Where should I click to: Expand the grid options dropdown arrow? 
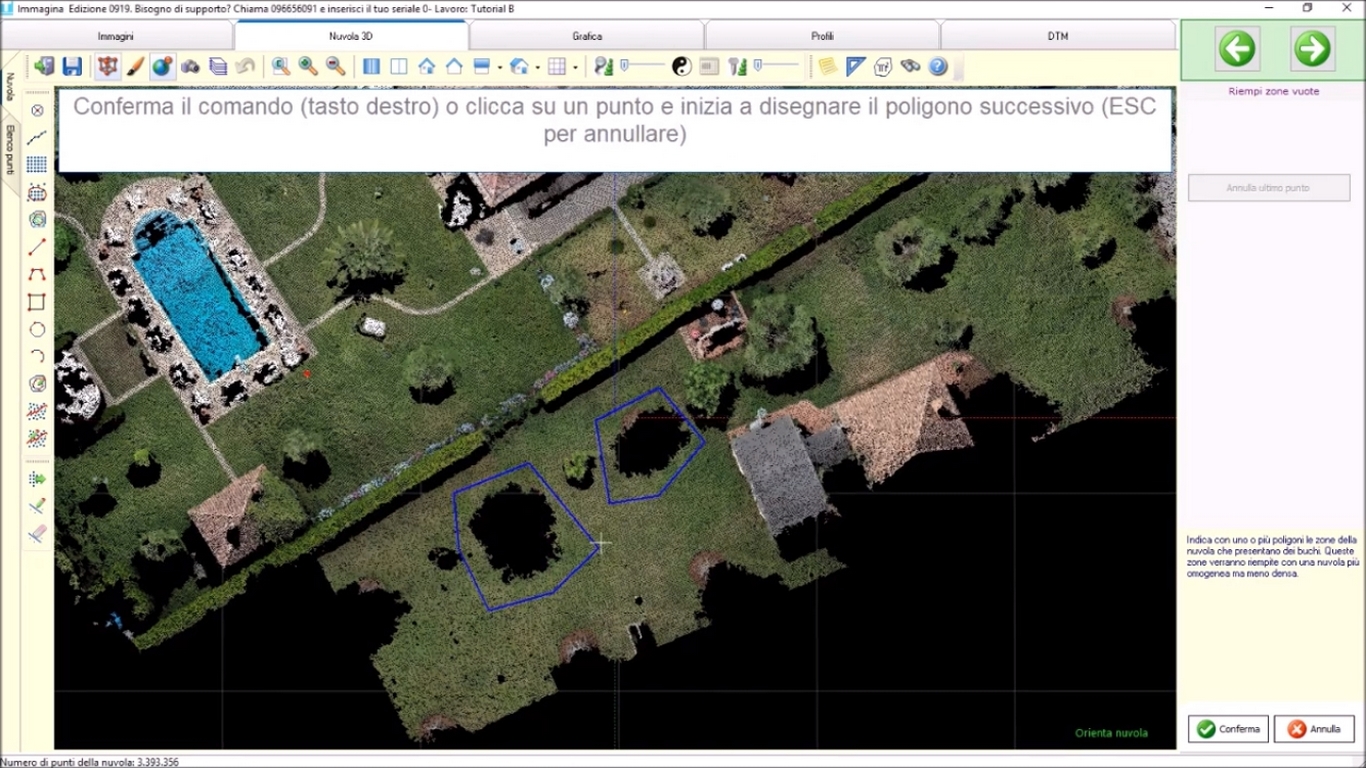574,68
